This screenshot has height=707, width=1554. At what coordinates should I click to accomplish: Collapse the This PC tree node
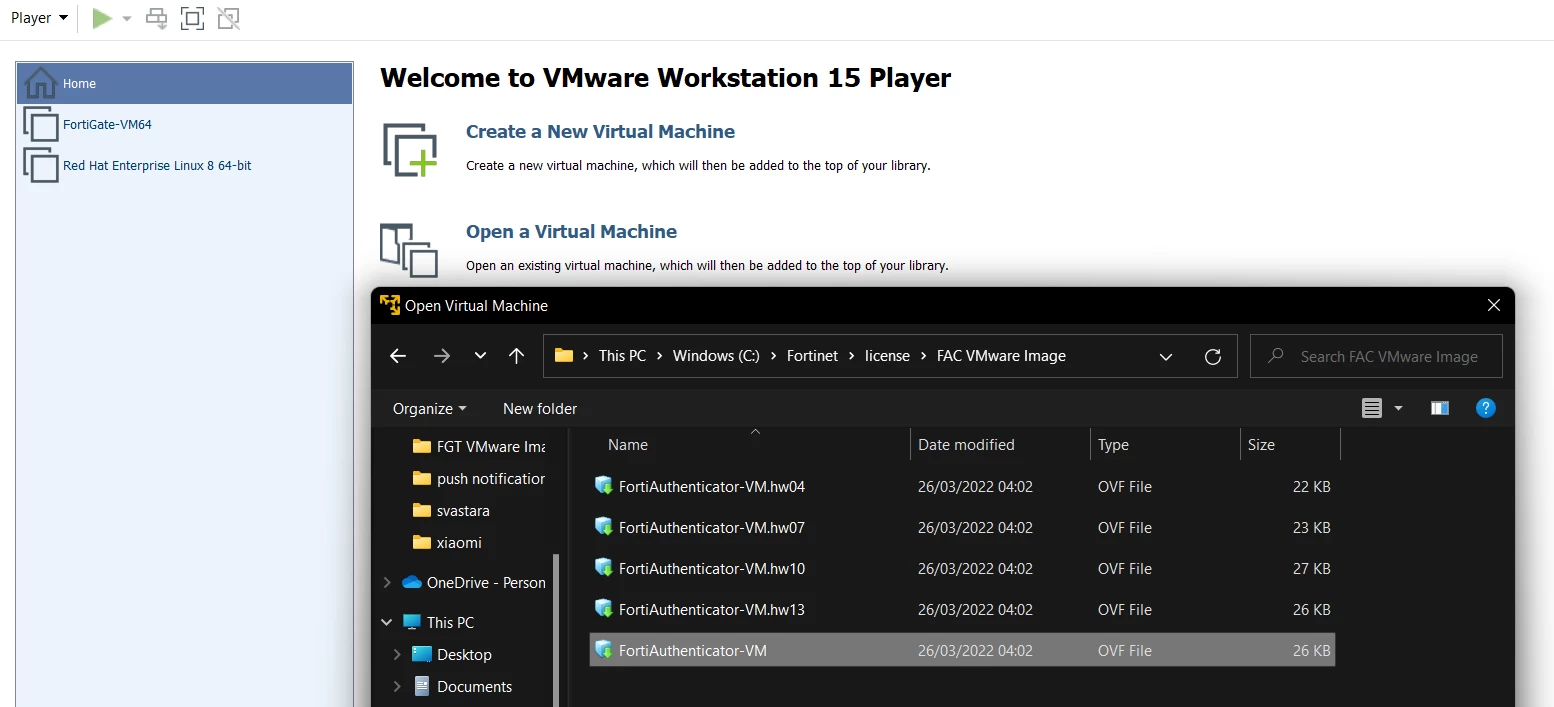(x=387, y=622)
